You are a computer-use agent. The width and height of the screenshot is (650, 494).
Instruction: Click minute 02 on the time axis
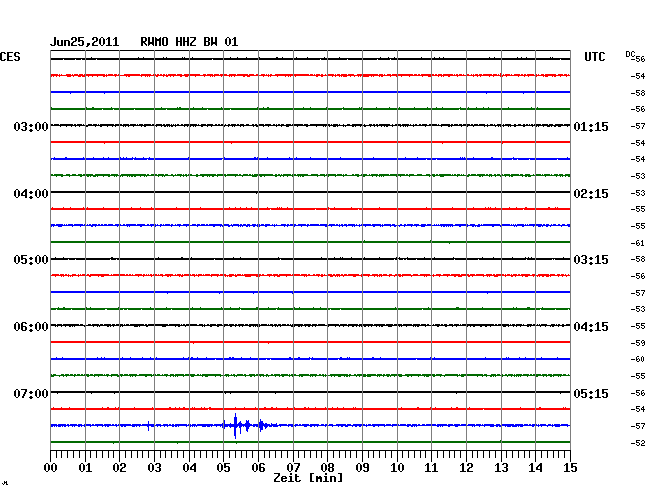pyautogui.click(x=119, y=468)
